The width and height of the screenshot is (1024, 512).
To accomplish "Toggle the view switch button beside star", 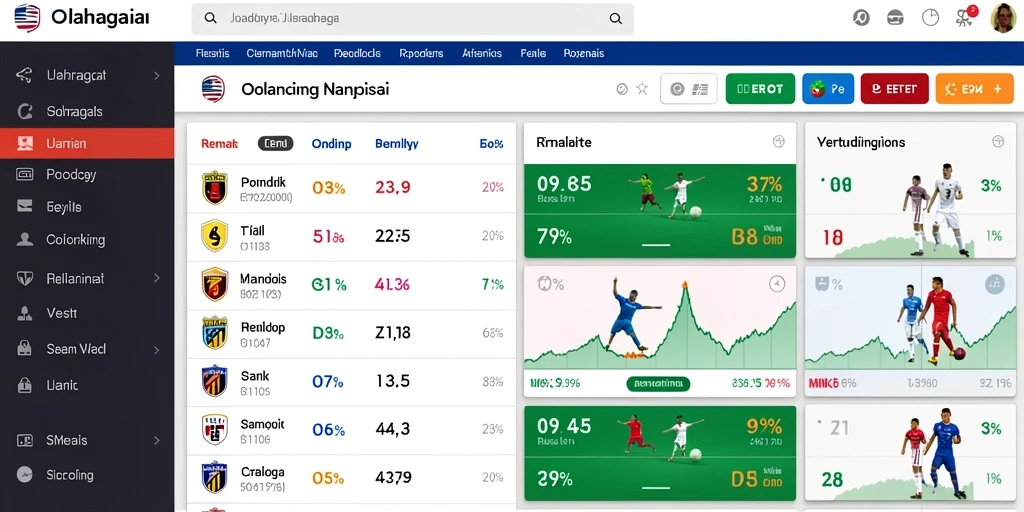I will pos(688,89).
